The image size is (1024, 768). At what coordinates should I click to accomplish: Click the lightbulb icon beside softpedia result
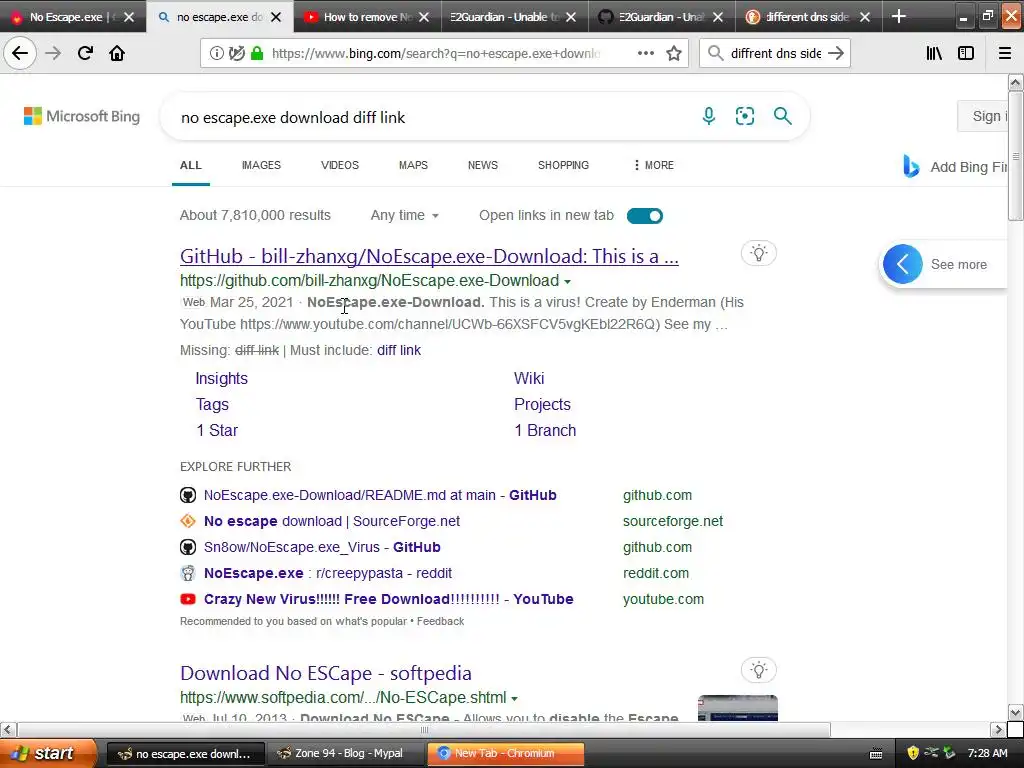tap(758, 670)
